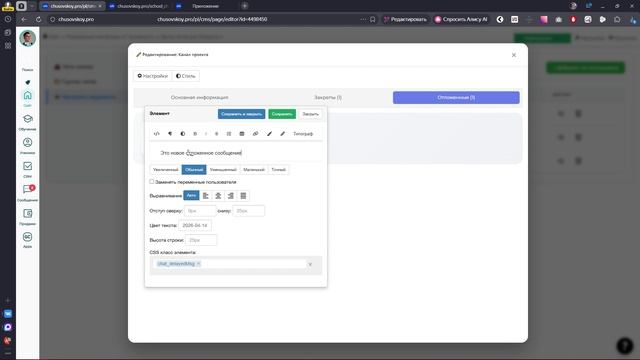Insert table via editor toolbar icon

pyautogui.click(x=242, y=134)
